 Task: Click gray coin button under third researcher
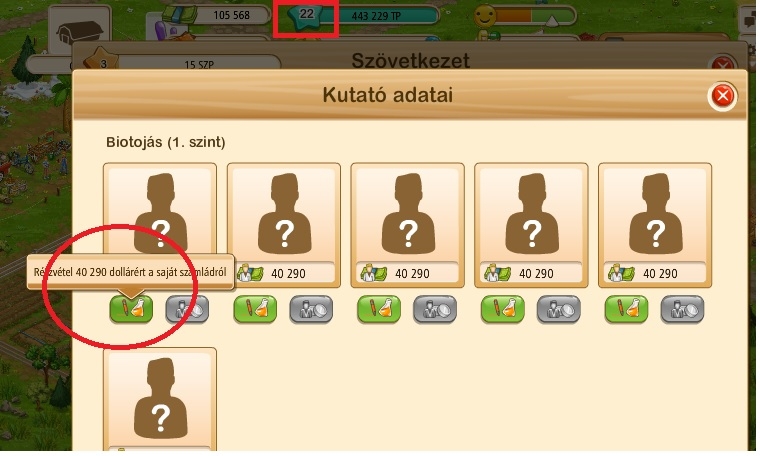(435, 309)
